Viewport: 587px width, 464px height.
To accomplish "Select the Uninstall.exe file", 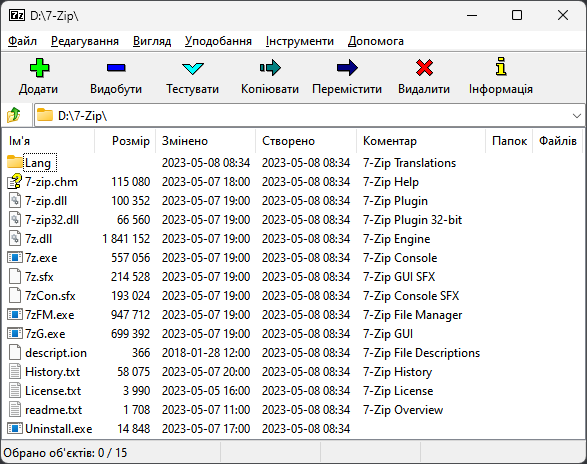I will click(x=58, y=429).
